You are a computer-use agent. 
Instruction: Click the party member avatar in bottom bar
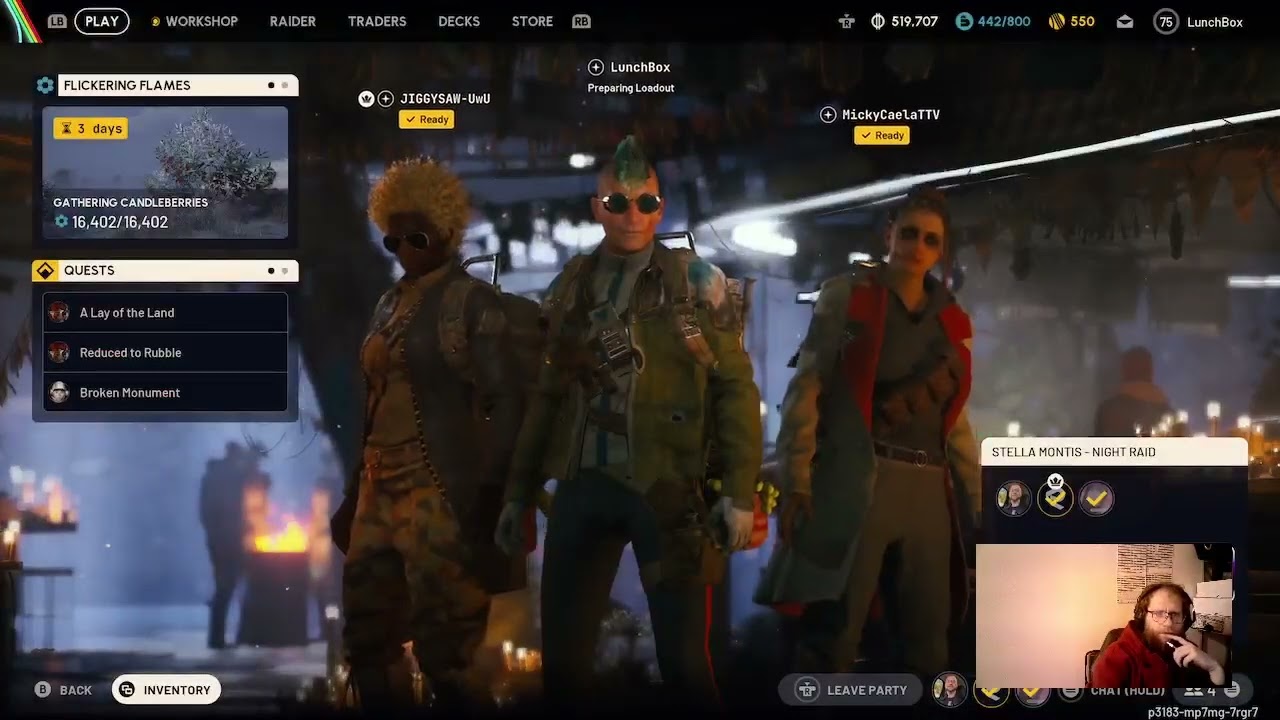(x=949, y=690)
